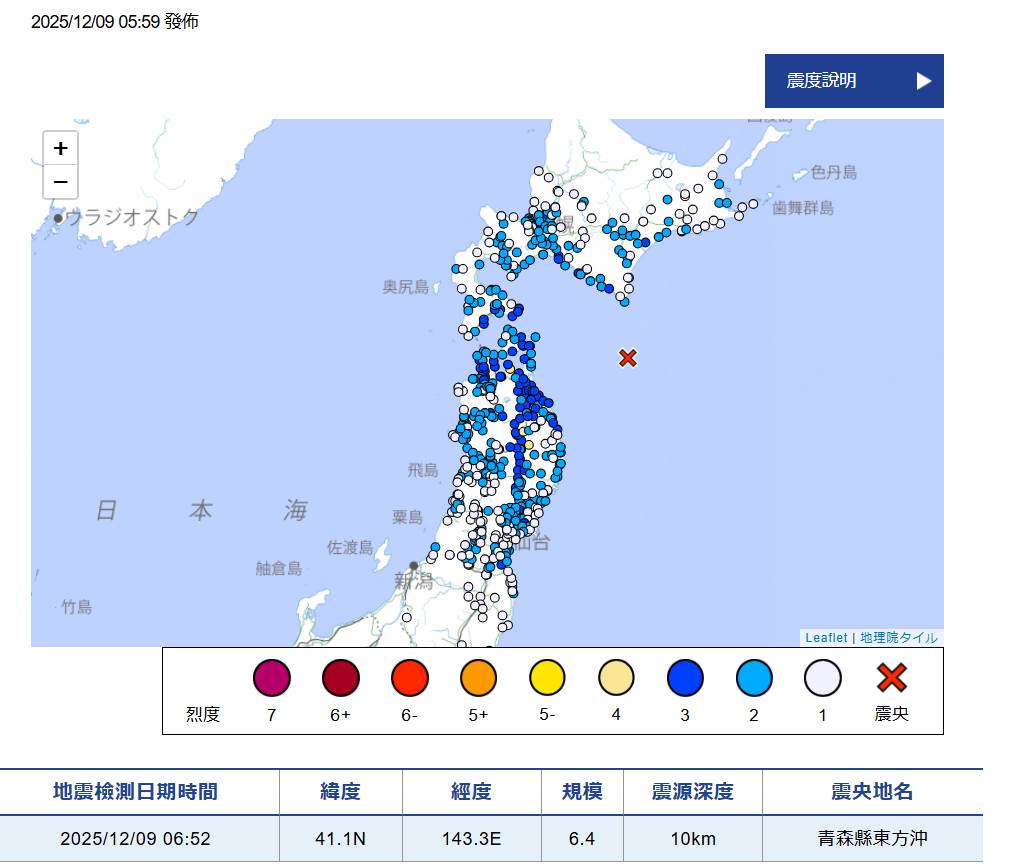Open the 地理院タイル attribution link
This screenshot has height=866, width=1009.
point(898,638)
